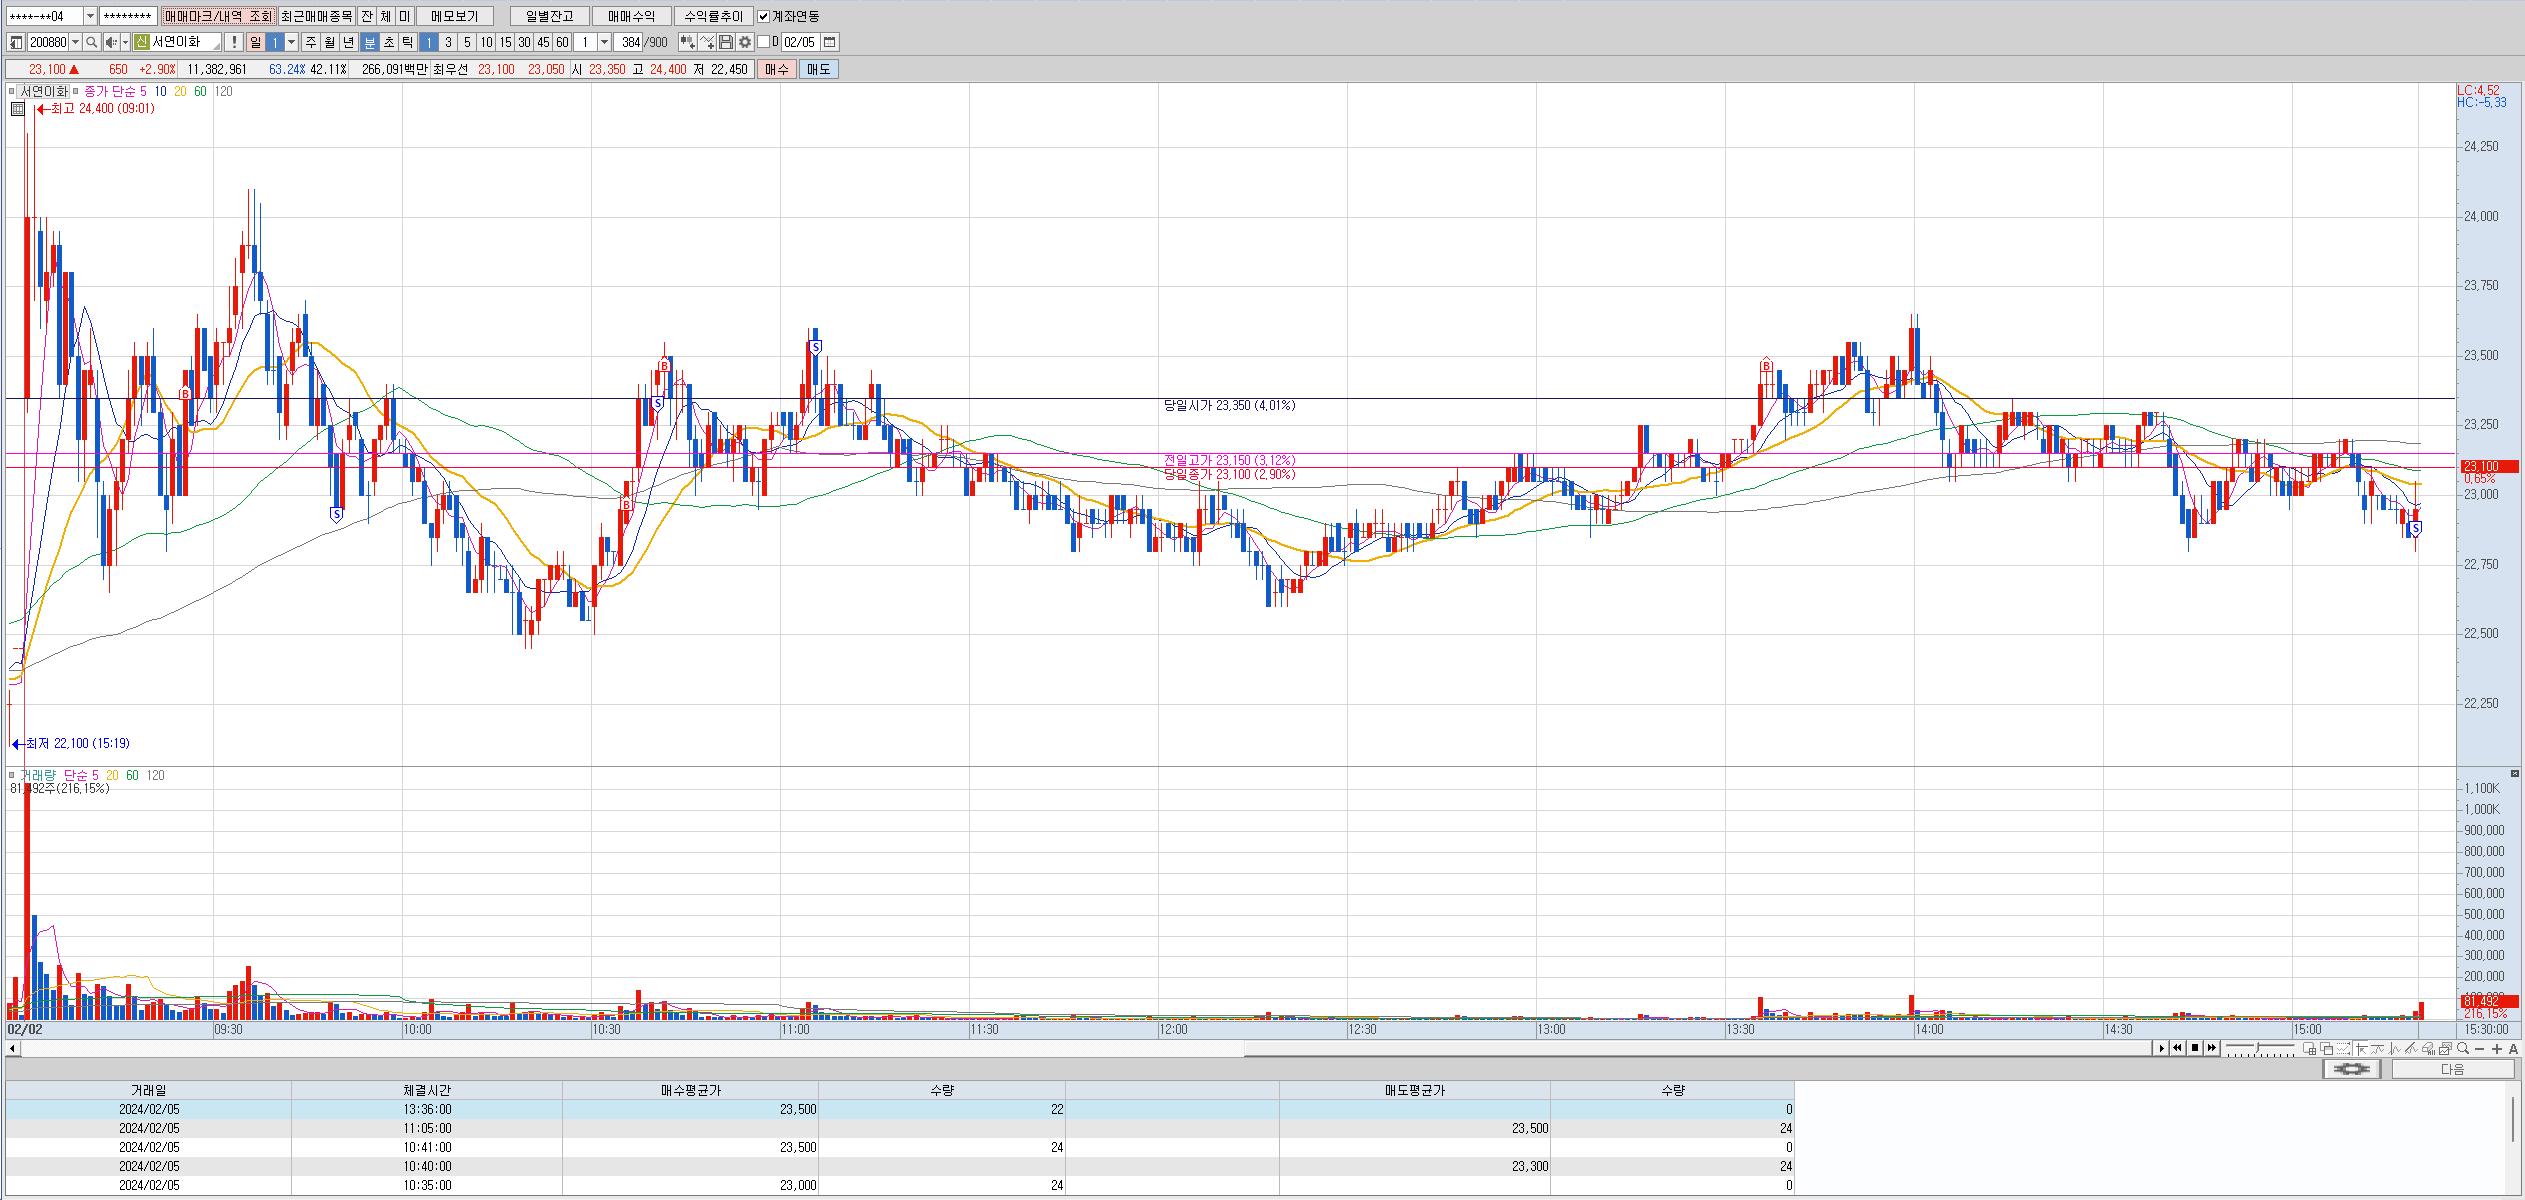Switch to 주 weekly chart period

coord(311,42)
